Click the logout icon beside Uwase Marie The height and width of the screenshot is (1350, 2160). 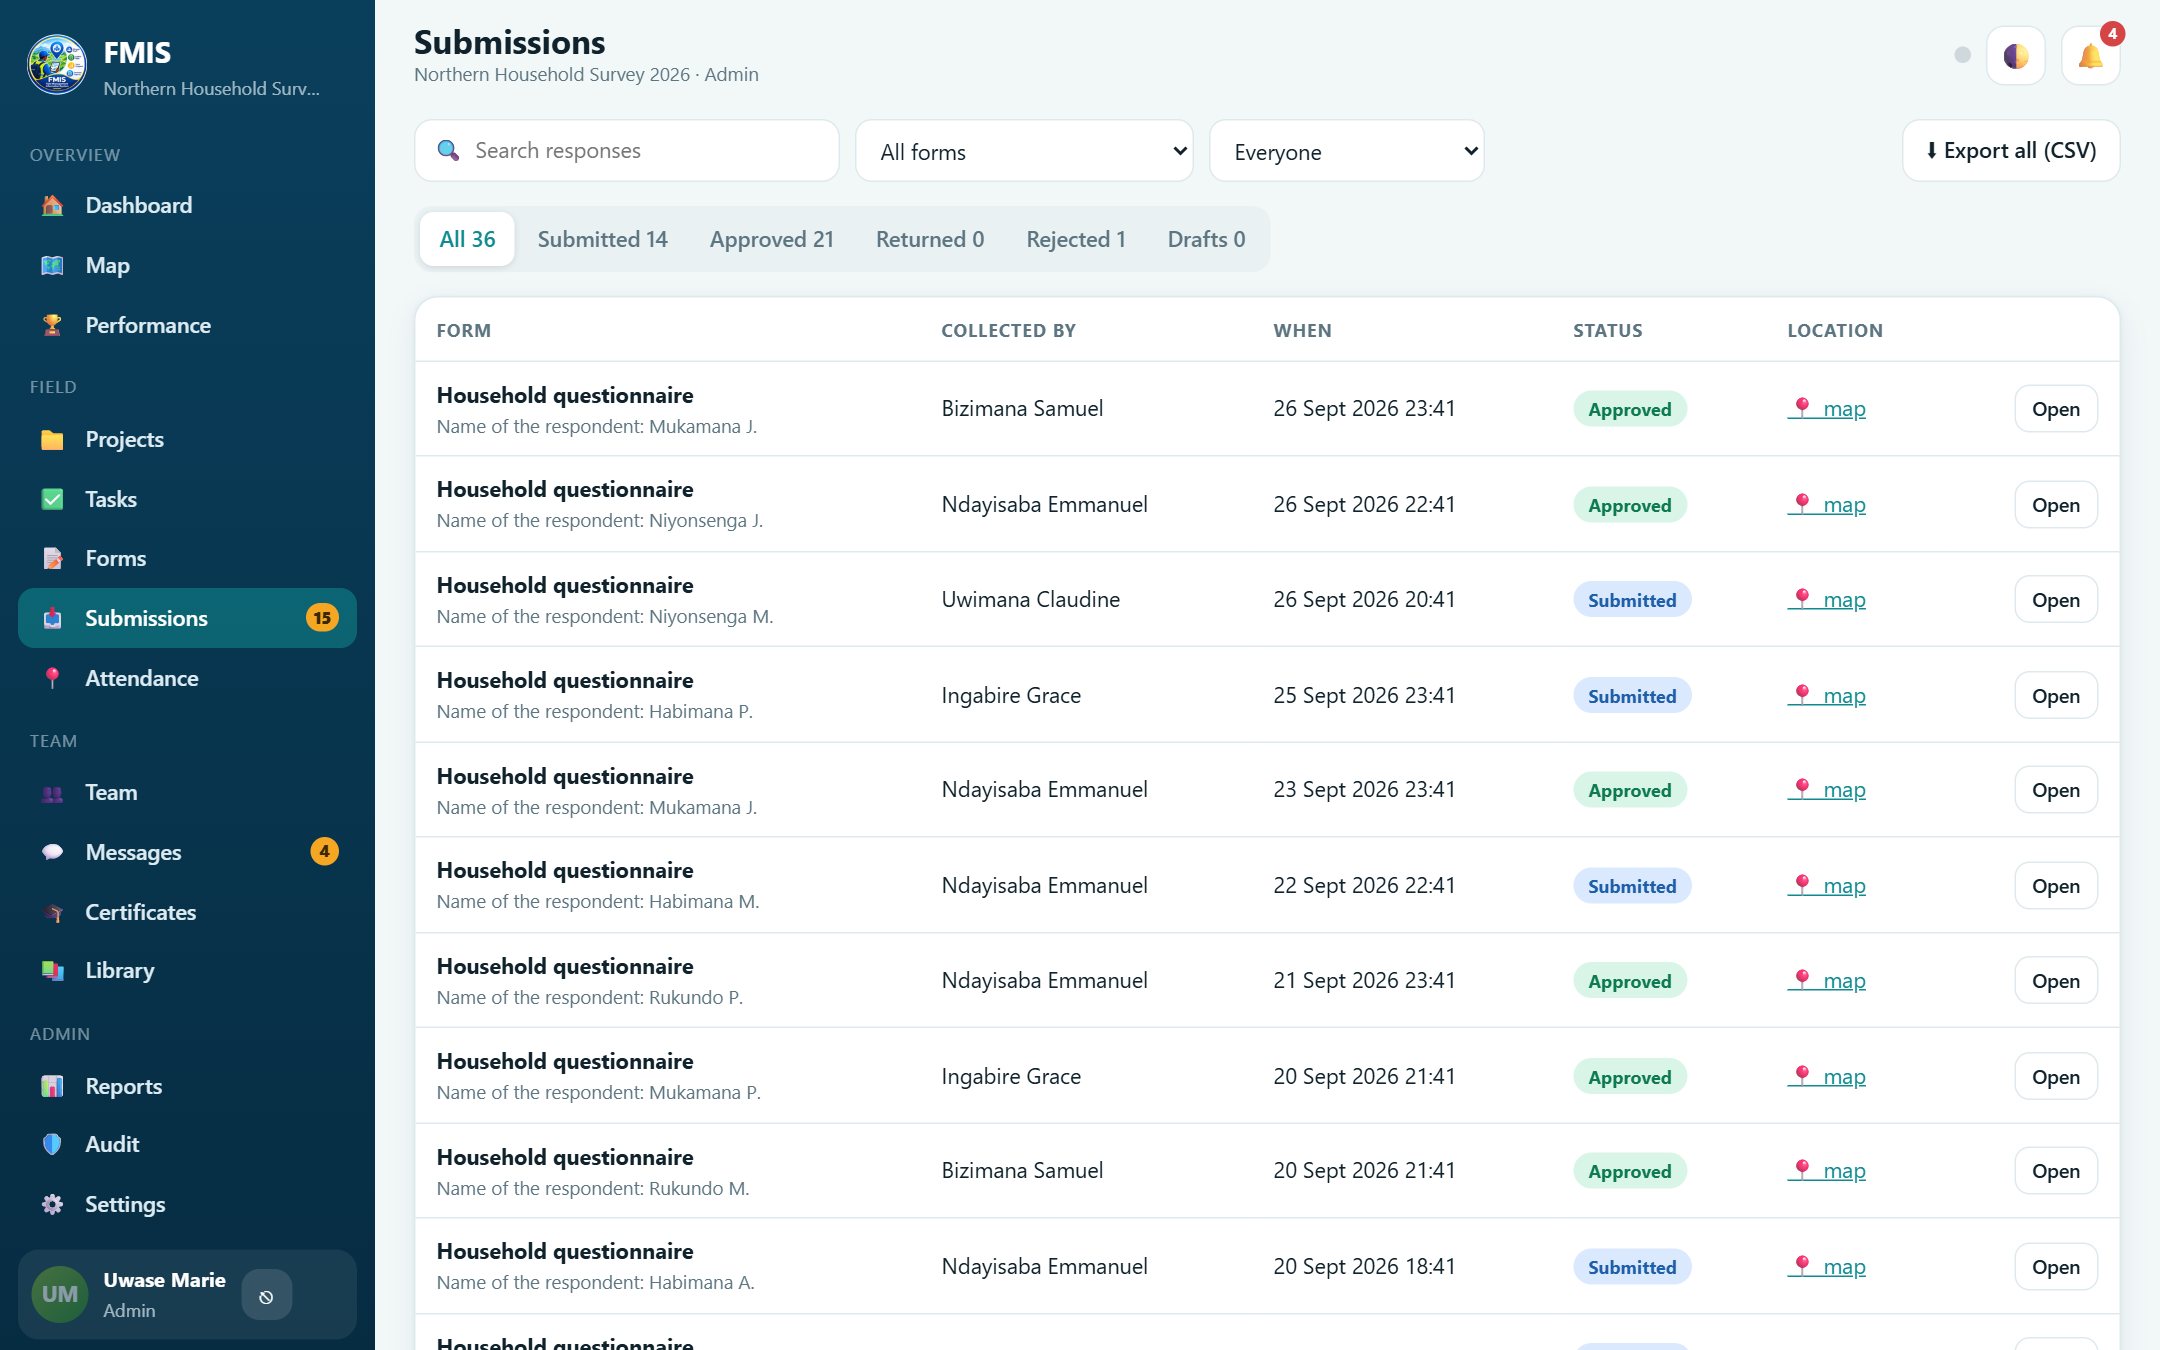[x=266, y=1296]
